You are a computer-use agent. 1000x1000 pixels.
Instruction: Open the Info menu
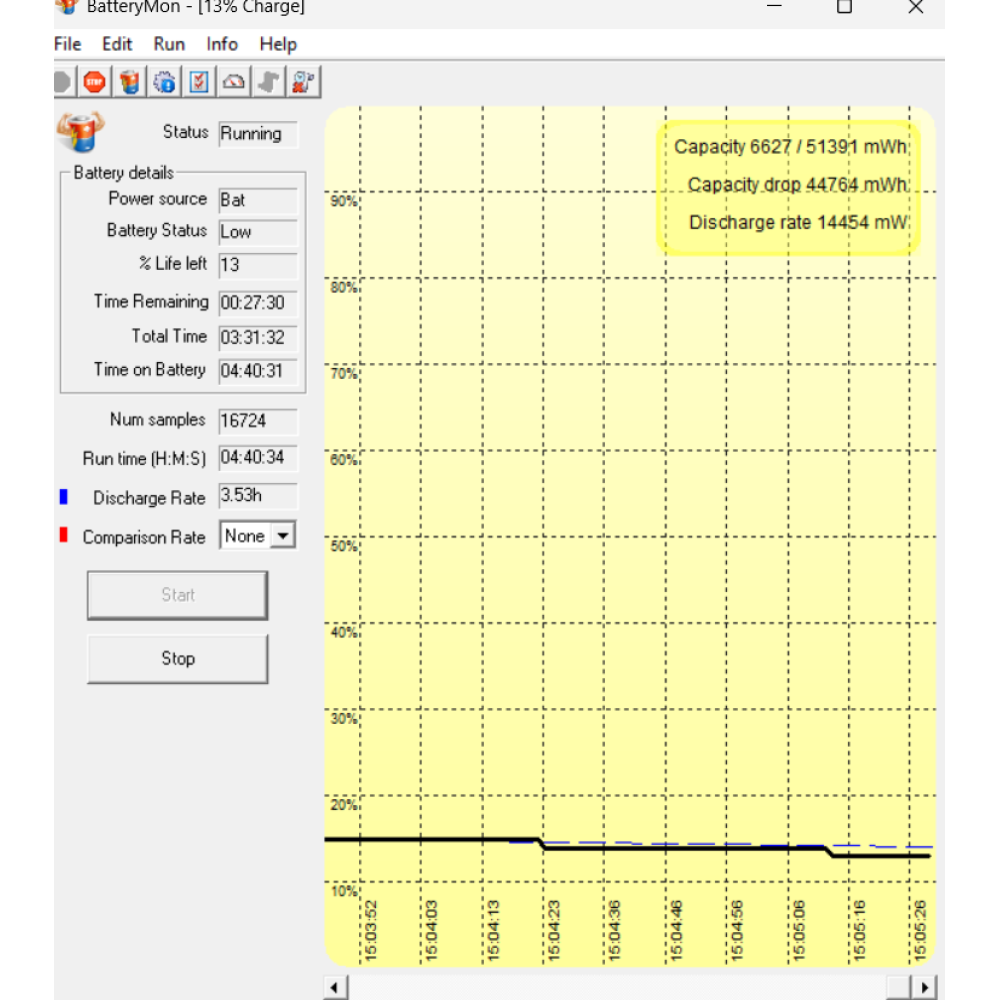point(222,44)
